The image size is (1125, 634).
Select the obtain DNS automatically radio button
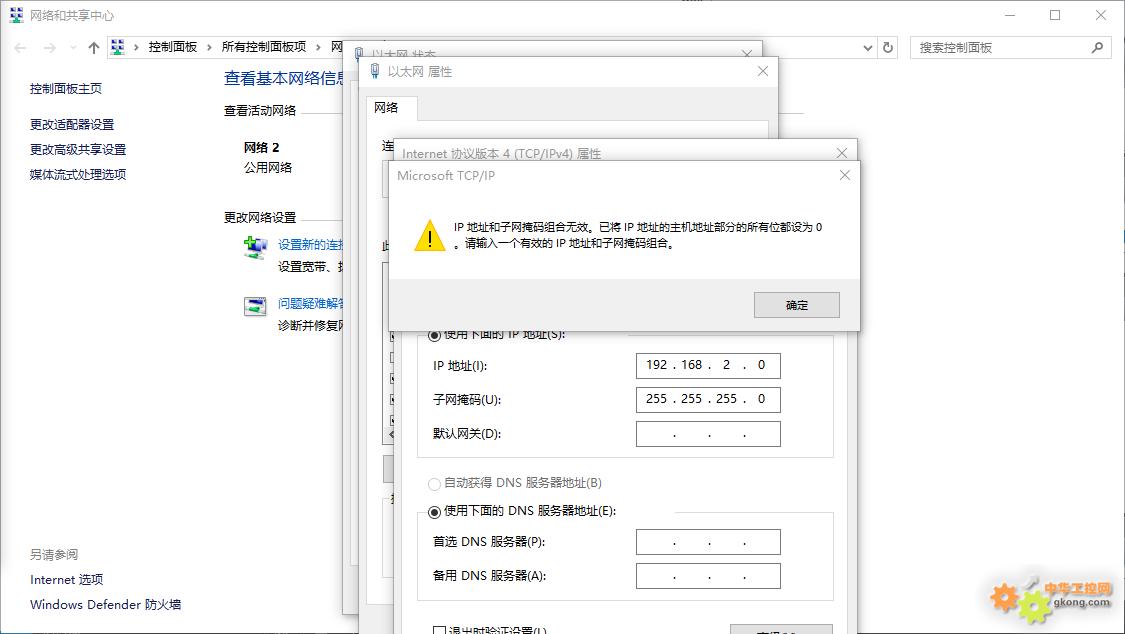pos(434,484)
